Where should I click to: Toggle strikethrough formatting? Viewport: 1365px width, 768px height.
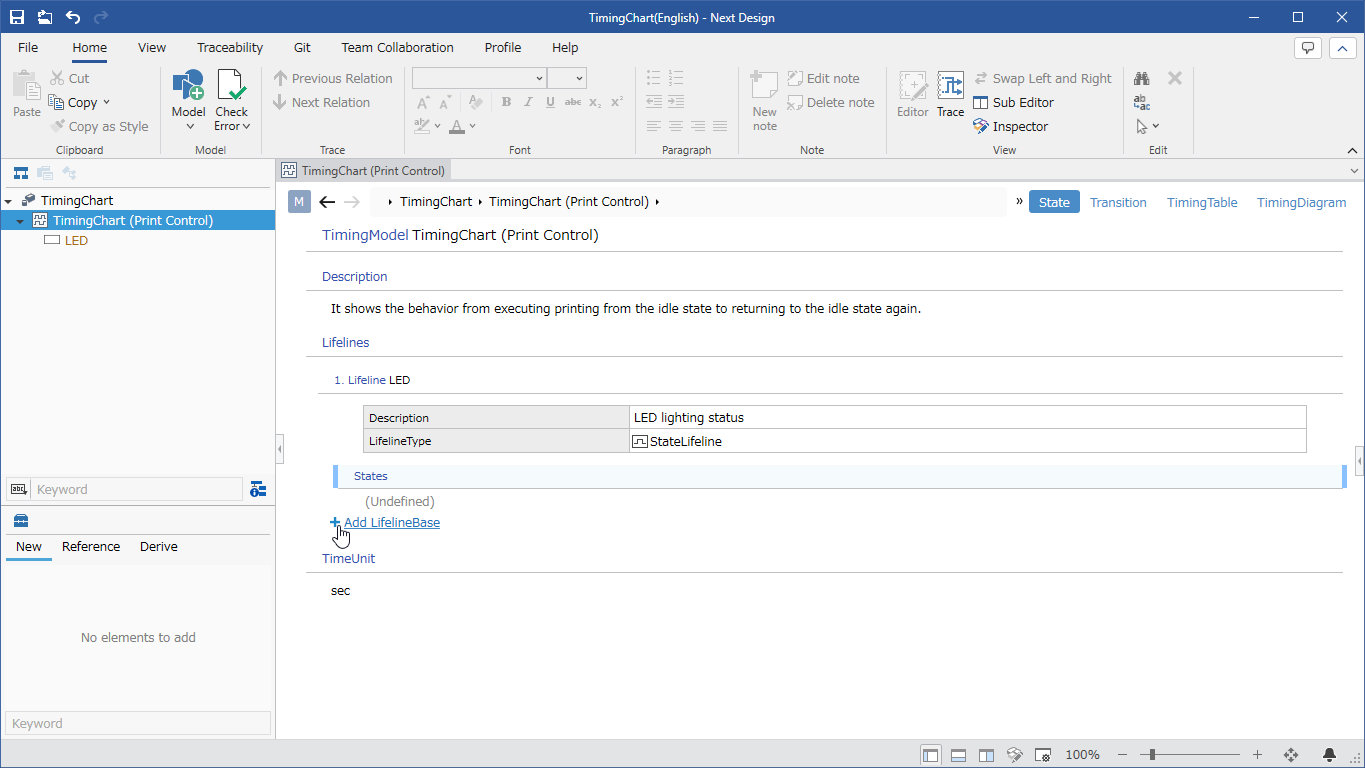573,102
